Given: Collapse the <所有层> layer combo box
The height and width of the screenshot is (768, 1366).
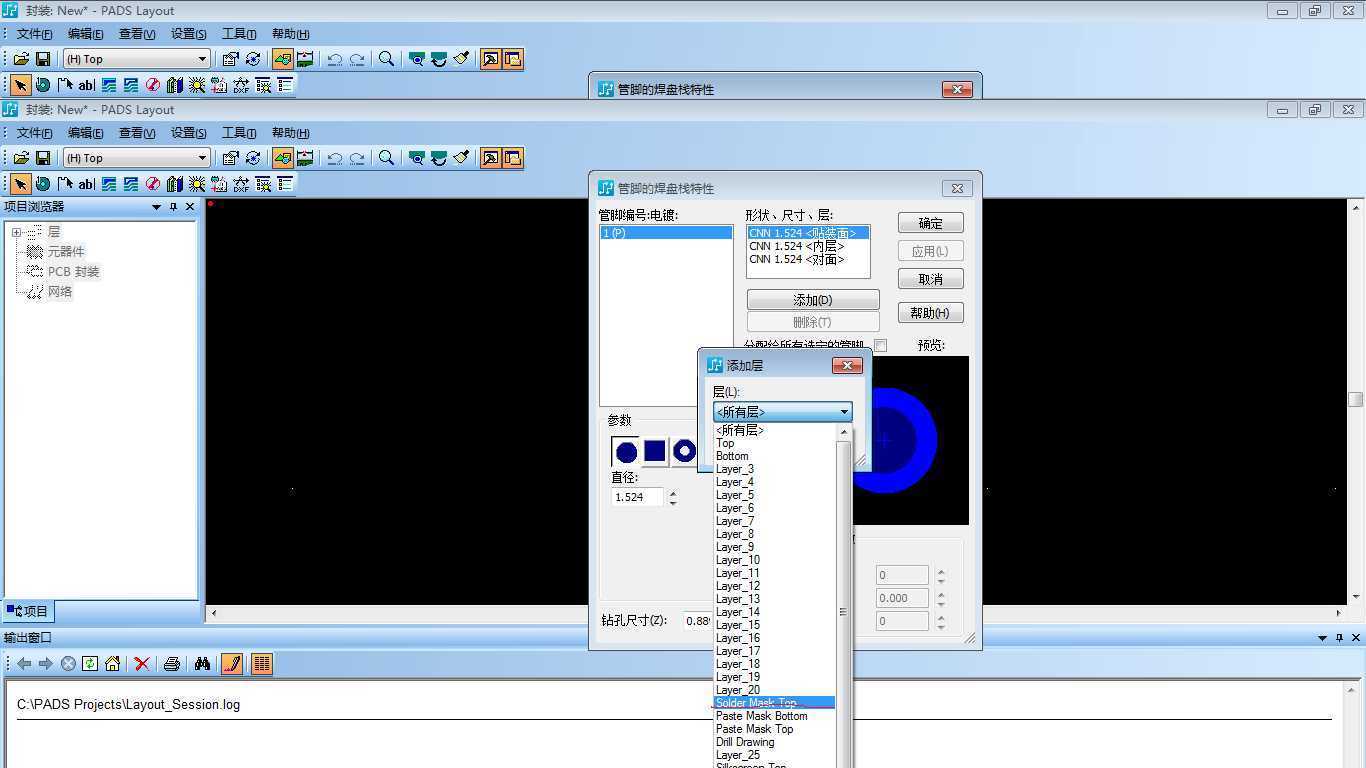Looking at the screenshot, I should click(782, 412).
